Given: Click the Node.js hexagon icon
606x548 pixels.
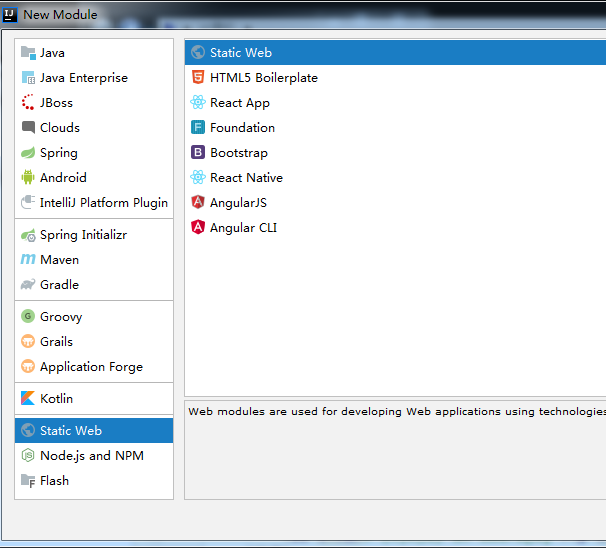Looking at the screenshot, I should click(28, 455).
